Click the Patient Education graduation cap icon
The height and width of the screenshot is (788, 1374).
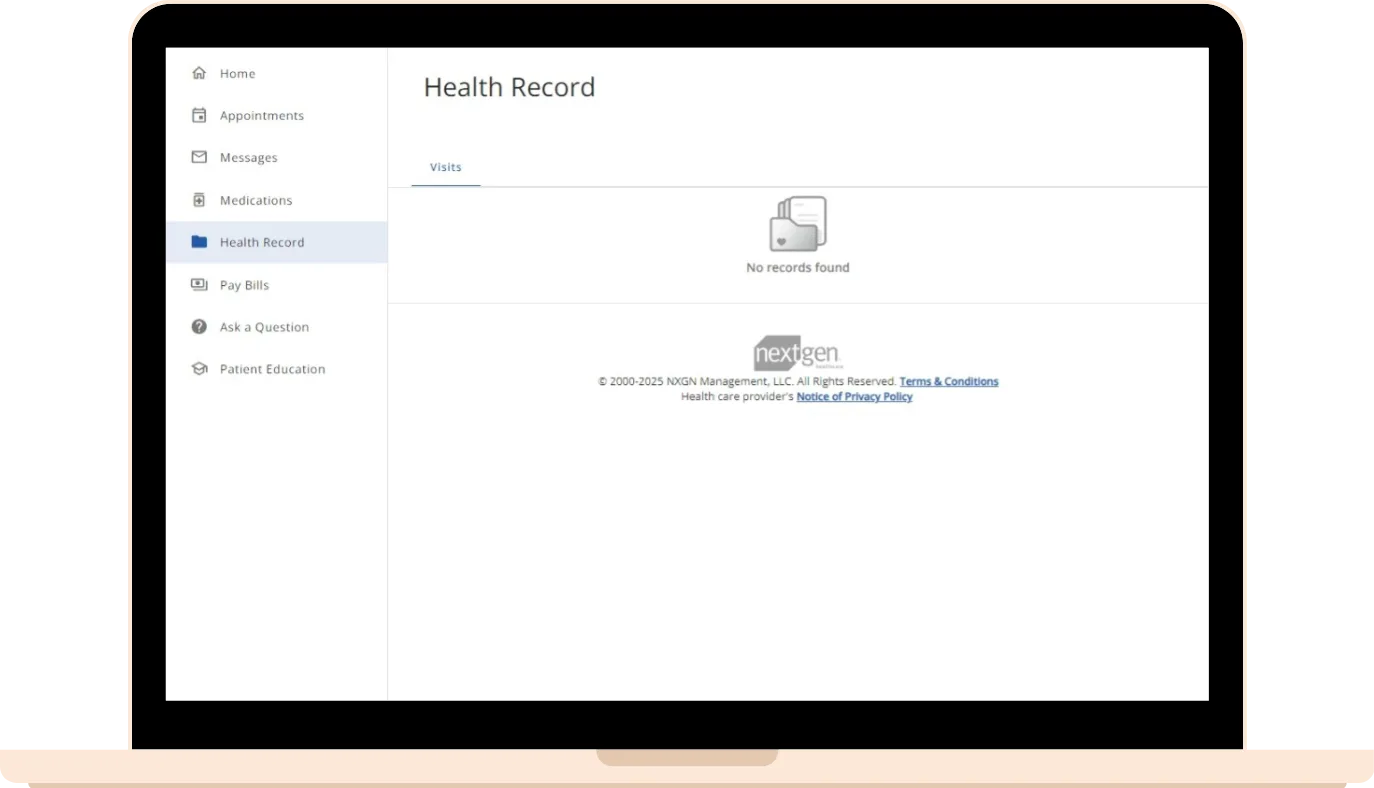click(199, 369)
